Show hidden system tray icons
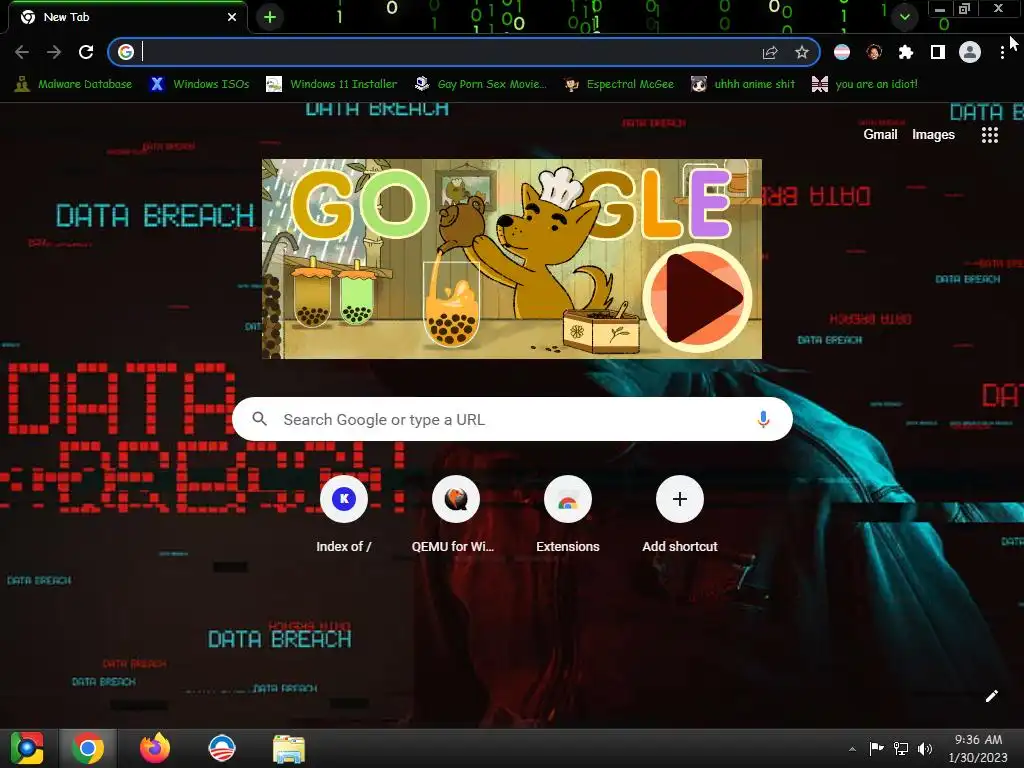Image resolution: width=1024 pixels, height=768 pixels. tap(852, 749)
